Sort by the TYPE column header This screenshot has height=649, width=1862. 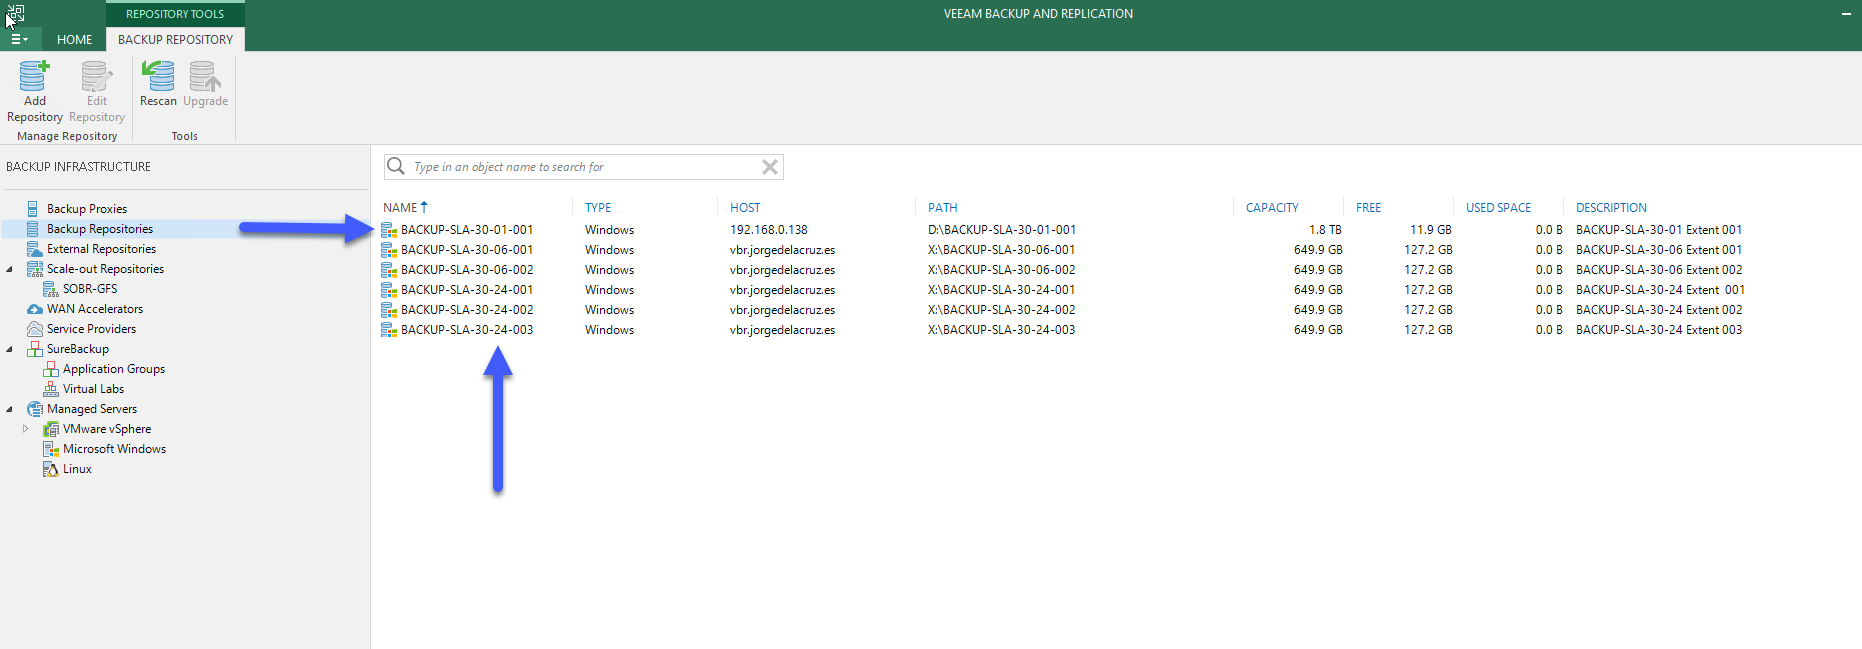pyautogui.click(x=598, y=208)
